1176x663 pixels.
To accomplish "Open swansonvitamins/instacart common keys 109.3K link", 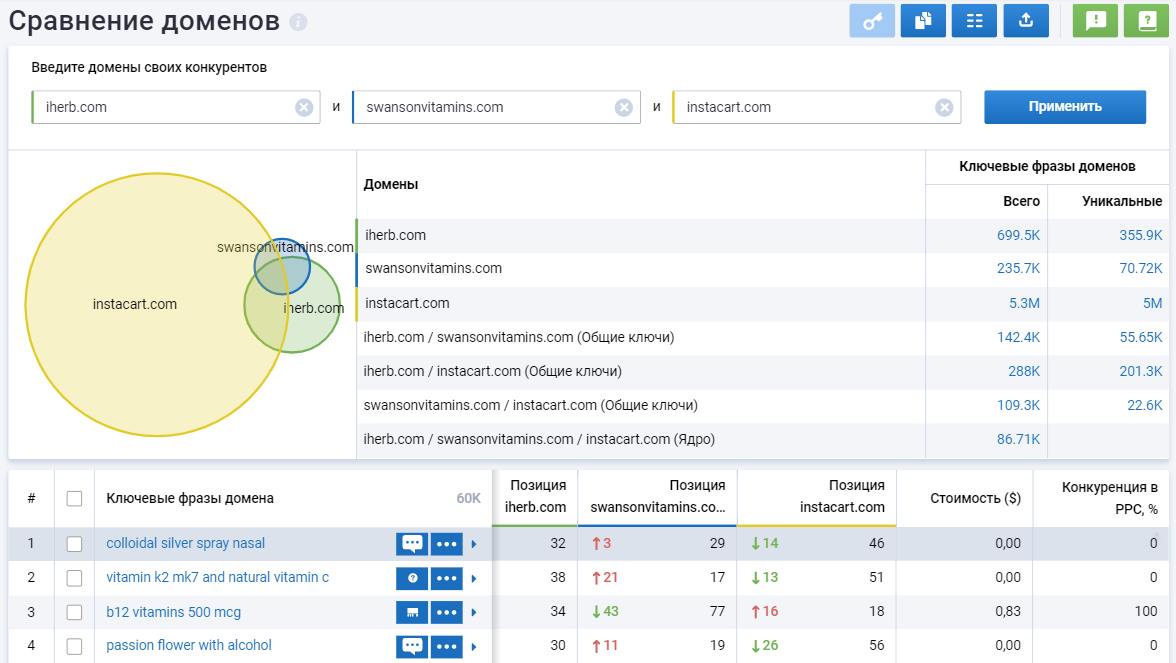I will pos(1018,405).
